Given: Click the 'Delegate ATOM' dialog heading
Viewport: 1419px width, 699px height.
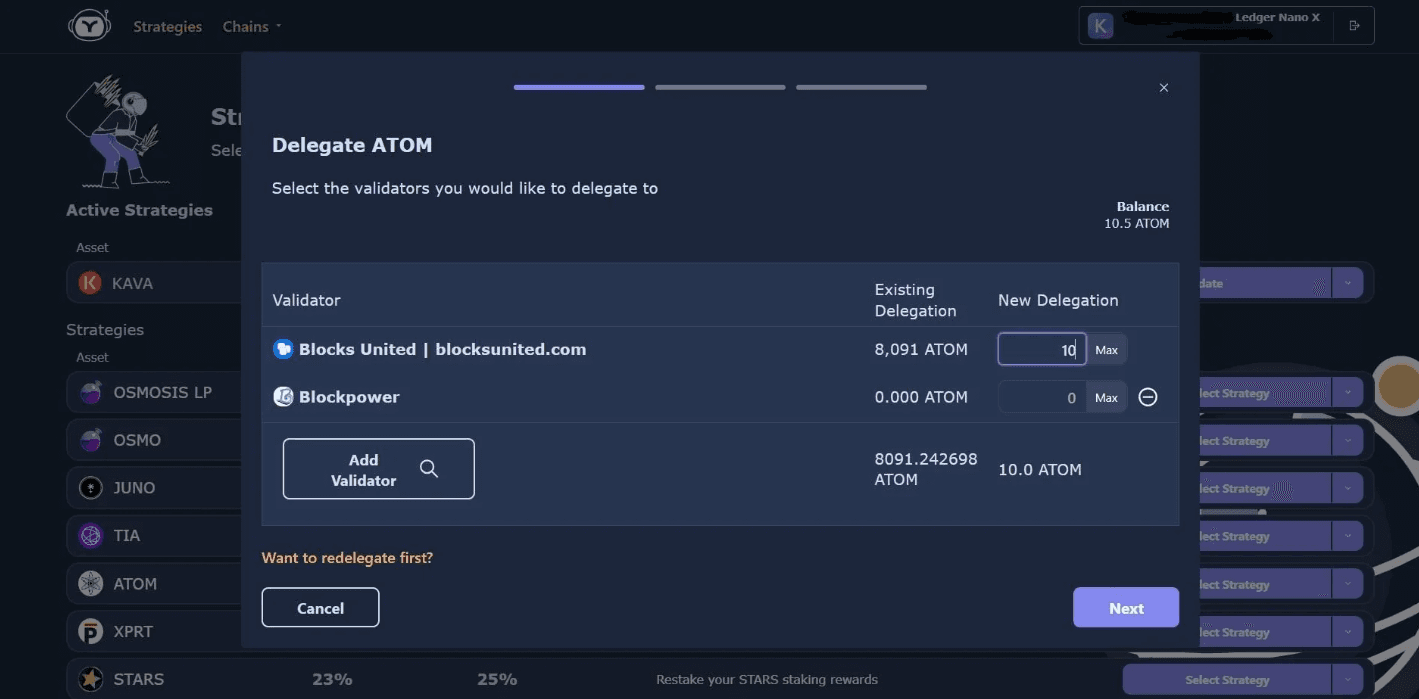Looking at the screenshot, I should [x=352, y=145].
